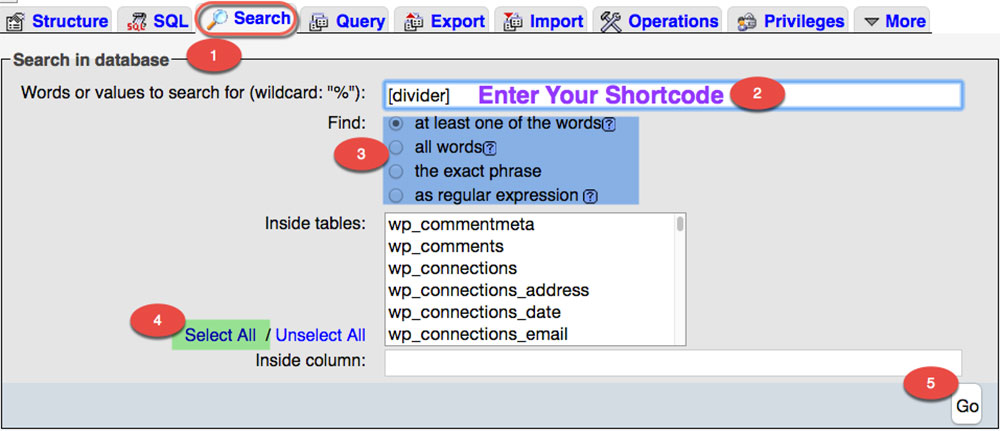The height and width of the screenshot is (431, 1000).
Task: Click the Privileges users icon
Action: 747,21
